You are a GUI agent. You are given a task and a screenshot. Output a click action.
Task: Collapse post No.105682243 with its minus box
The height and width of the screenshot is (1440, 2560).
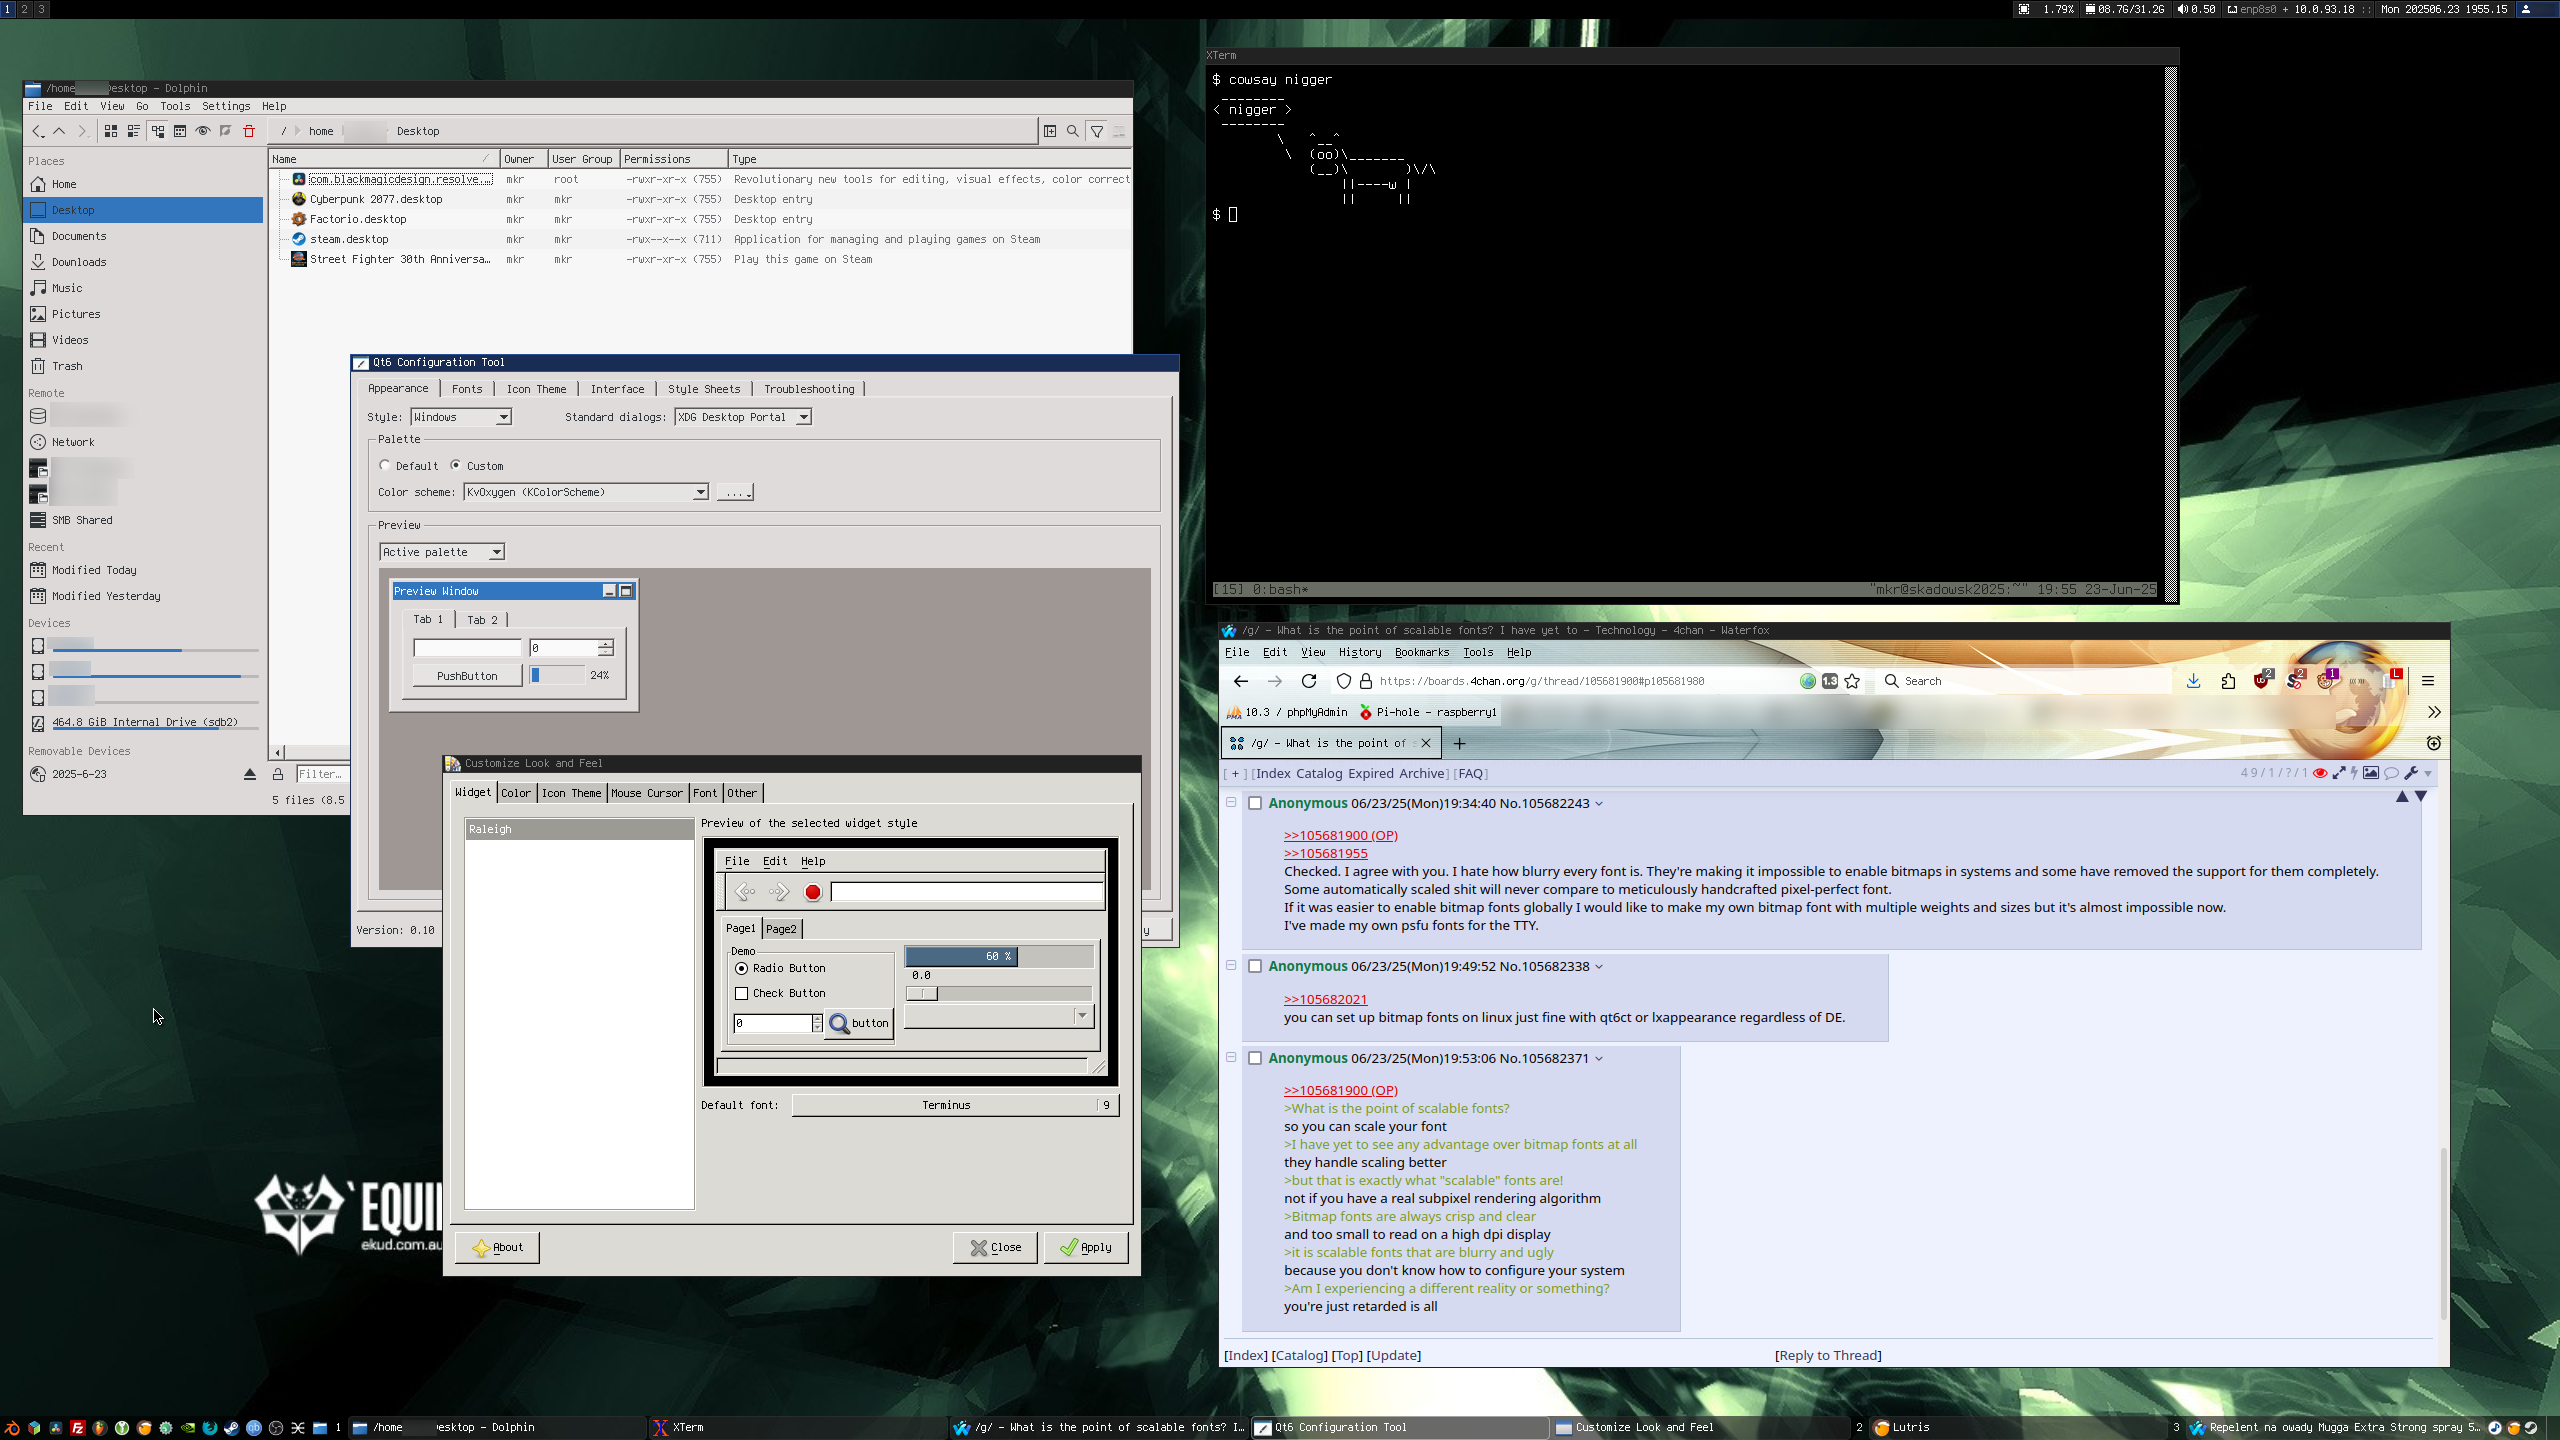[x=1231, y=802]
